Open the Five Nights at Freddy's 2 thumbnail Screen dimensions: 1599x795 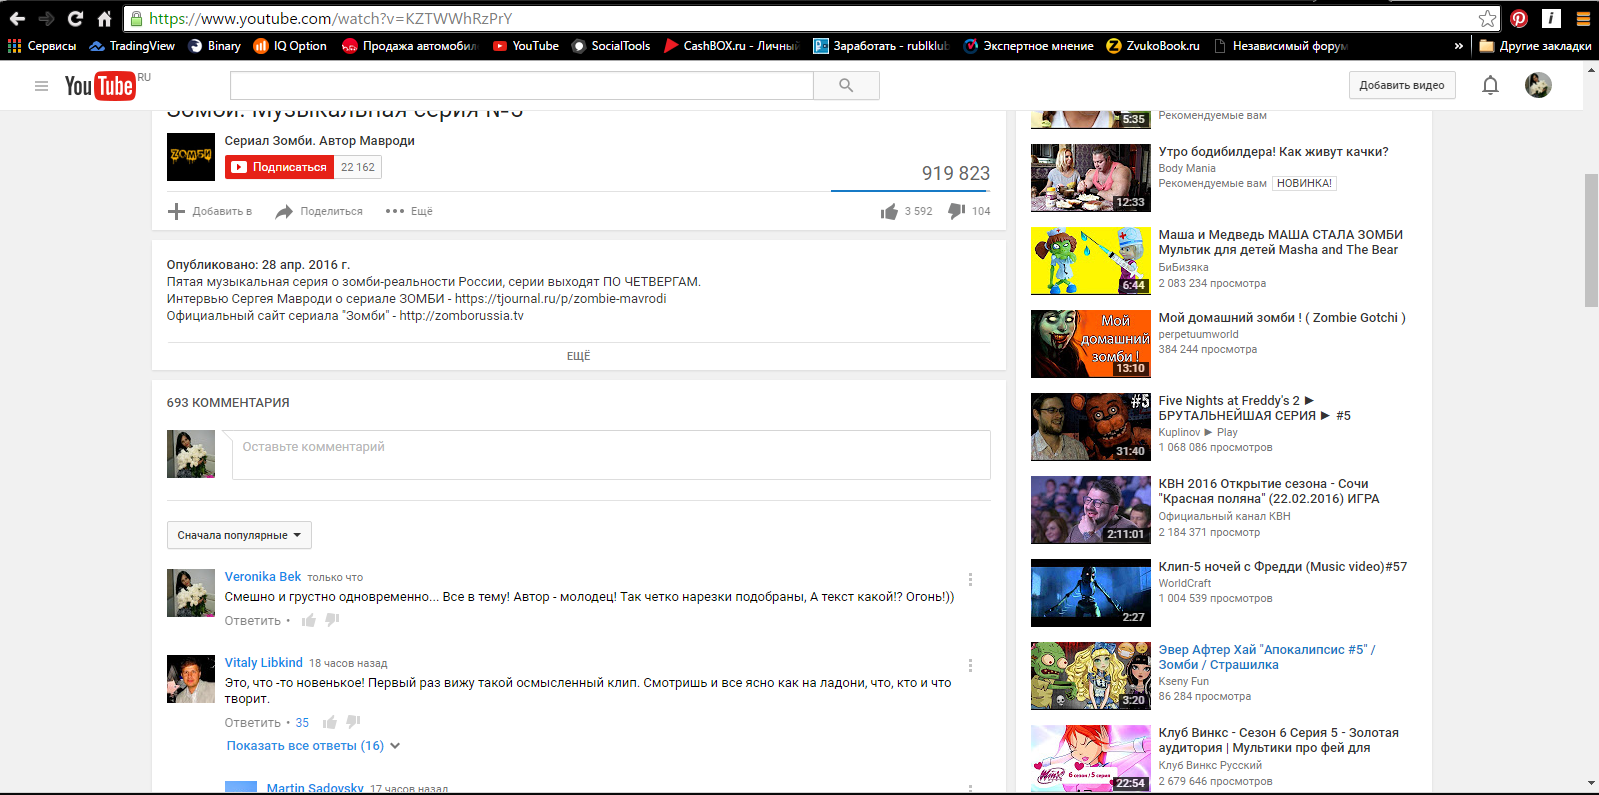[x=1091, y=427]
